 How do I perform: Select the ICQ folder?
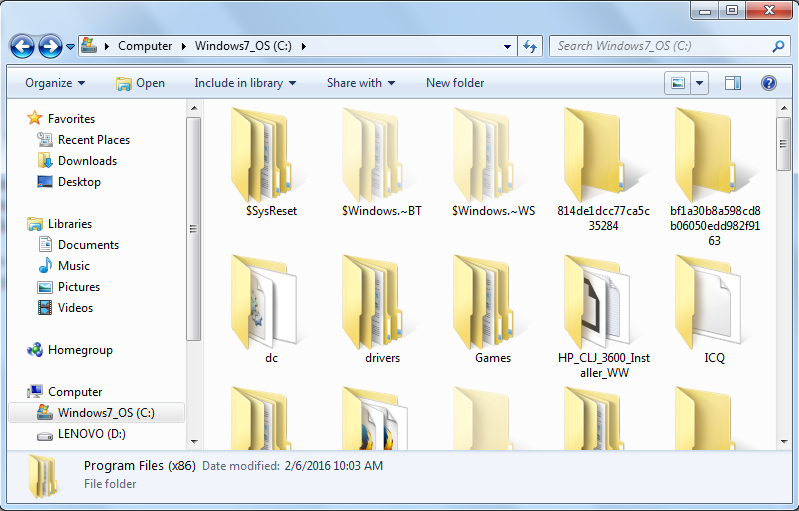coord(715,308)
